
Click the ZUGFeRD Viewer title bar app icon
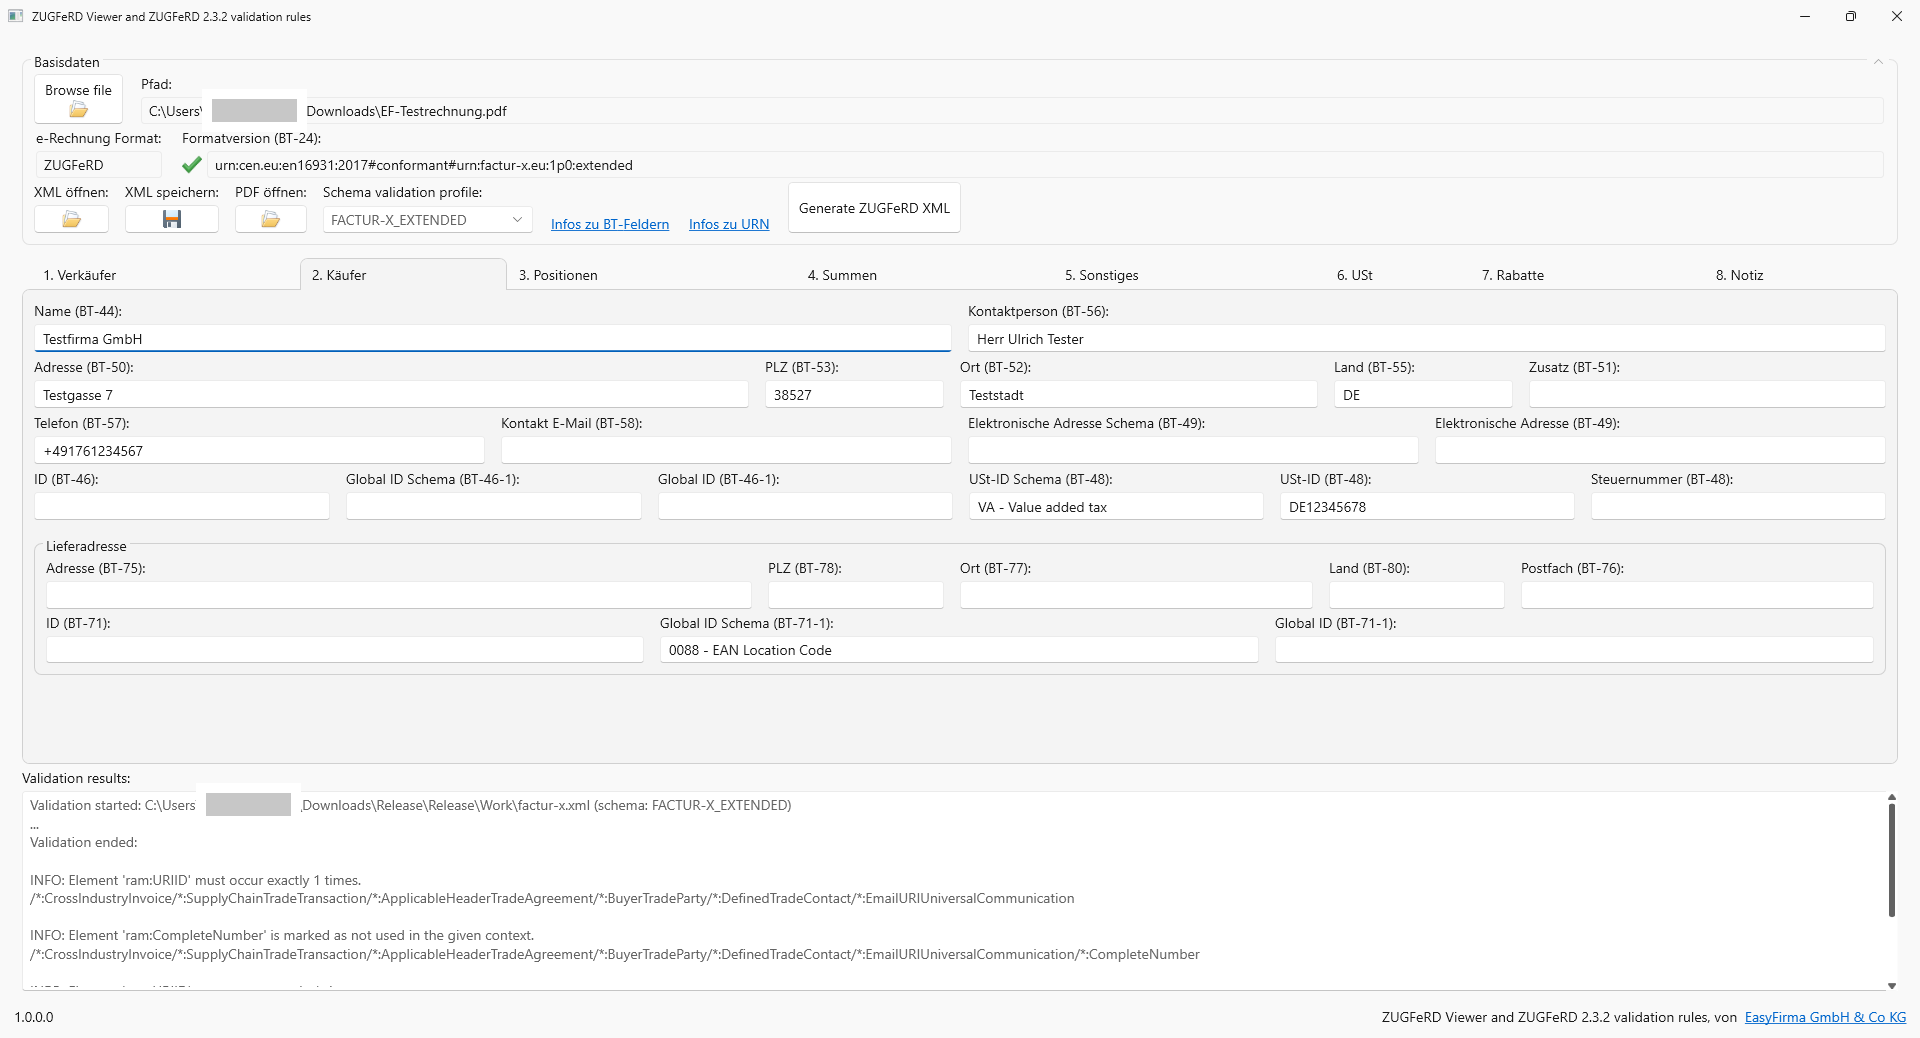pyautogui.click(x=15, y=16)
